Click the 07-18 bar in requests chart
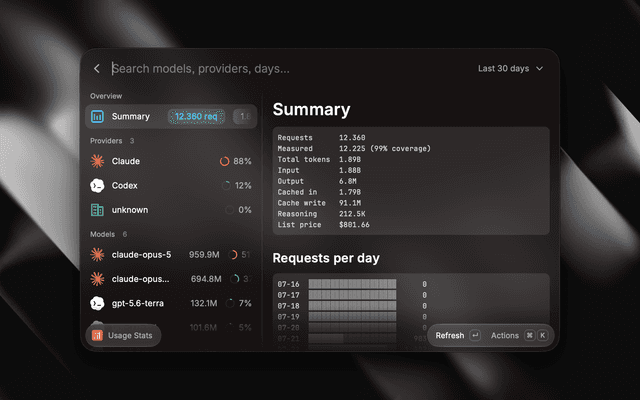Image resolution: width=640 pixels, height=400 pixels. tap(352, 306)
